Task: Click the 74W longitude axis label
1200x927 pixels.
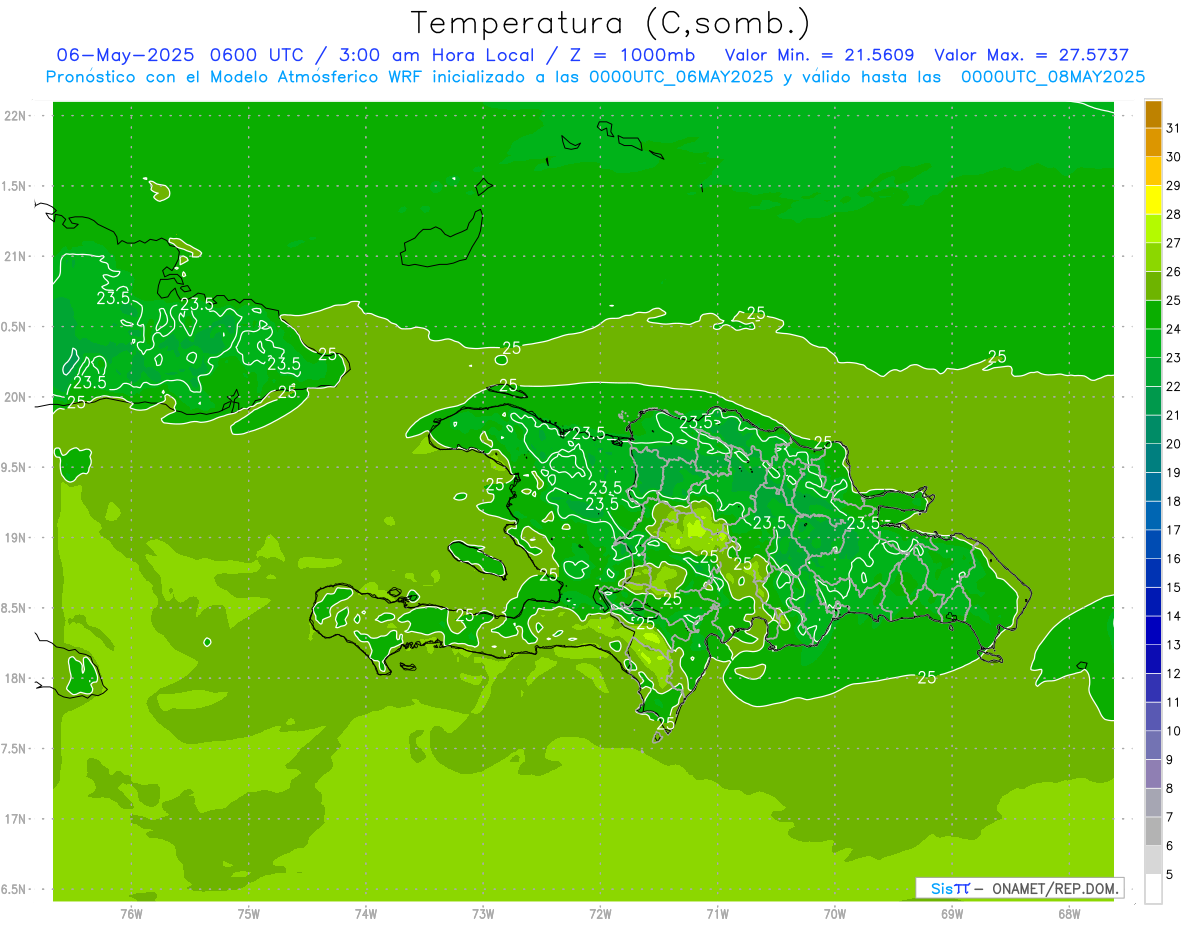Action: [x=365, y=914]
